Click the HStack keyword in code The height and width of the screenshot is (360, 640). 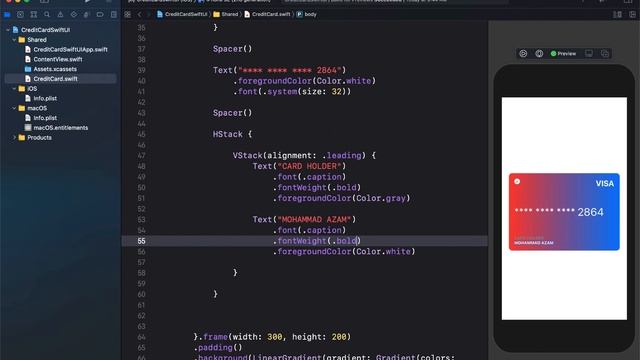pyautogui.click(x=227, y=134)
